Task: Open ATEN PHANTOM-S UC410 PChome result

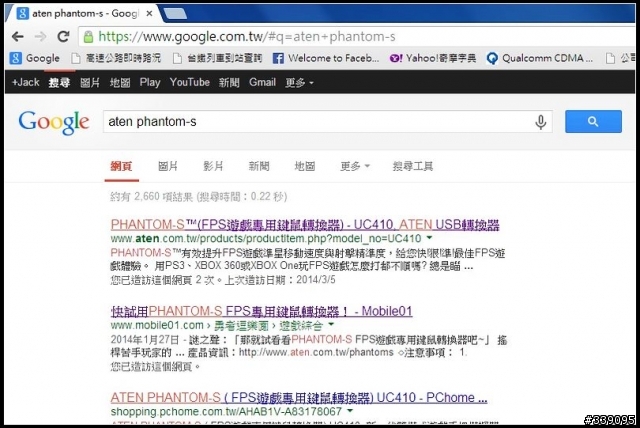Action: point(299,398)
